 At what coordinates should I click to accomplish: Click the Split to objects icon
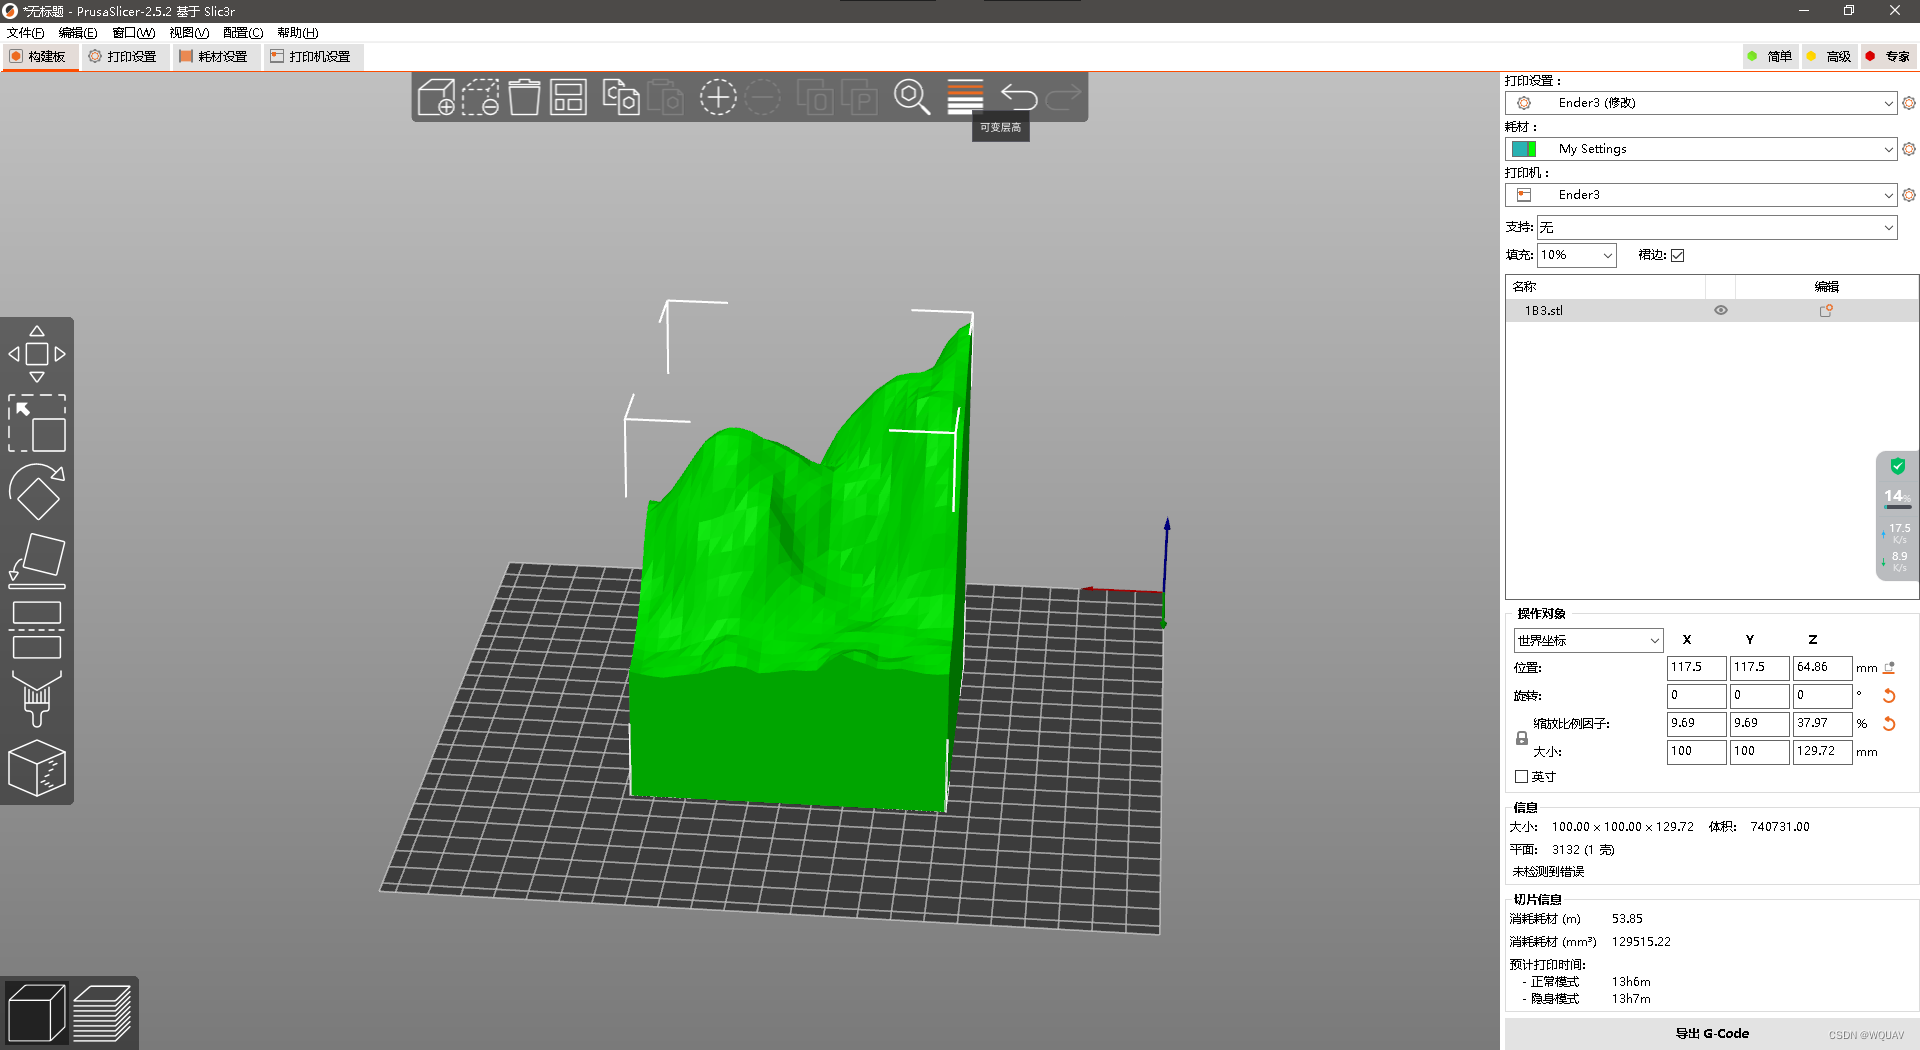(x=815, y=97)
